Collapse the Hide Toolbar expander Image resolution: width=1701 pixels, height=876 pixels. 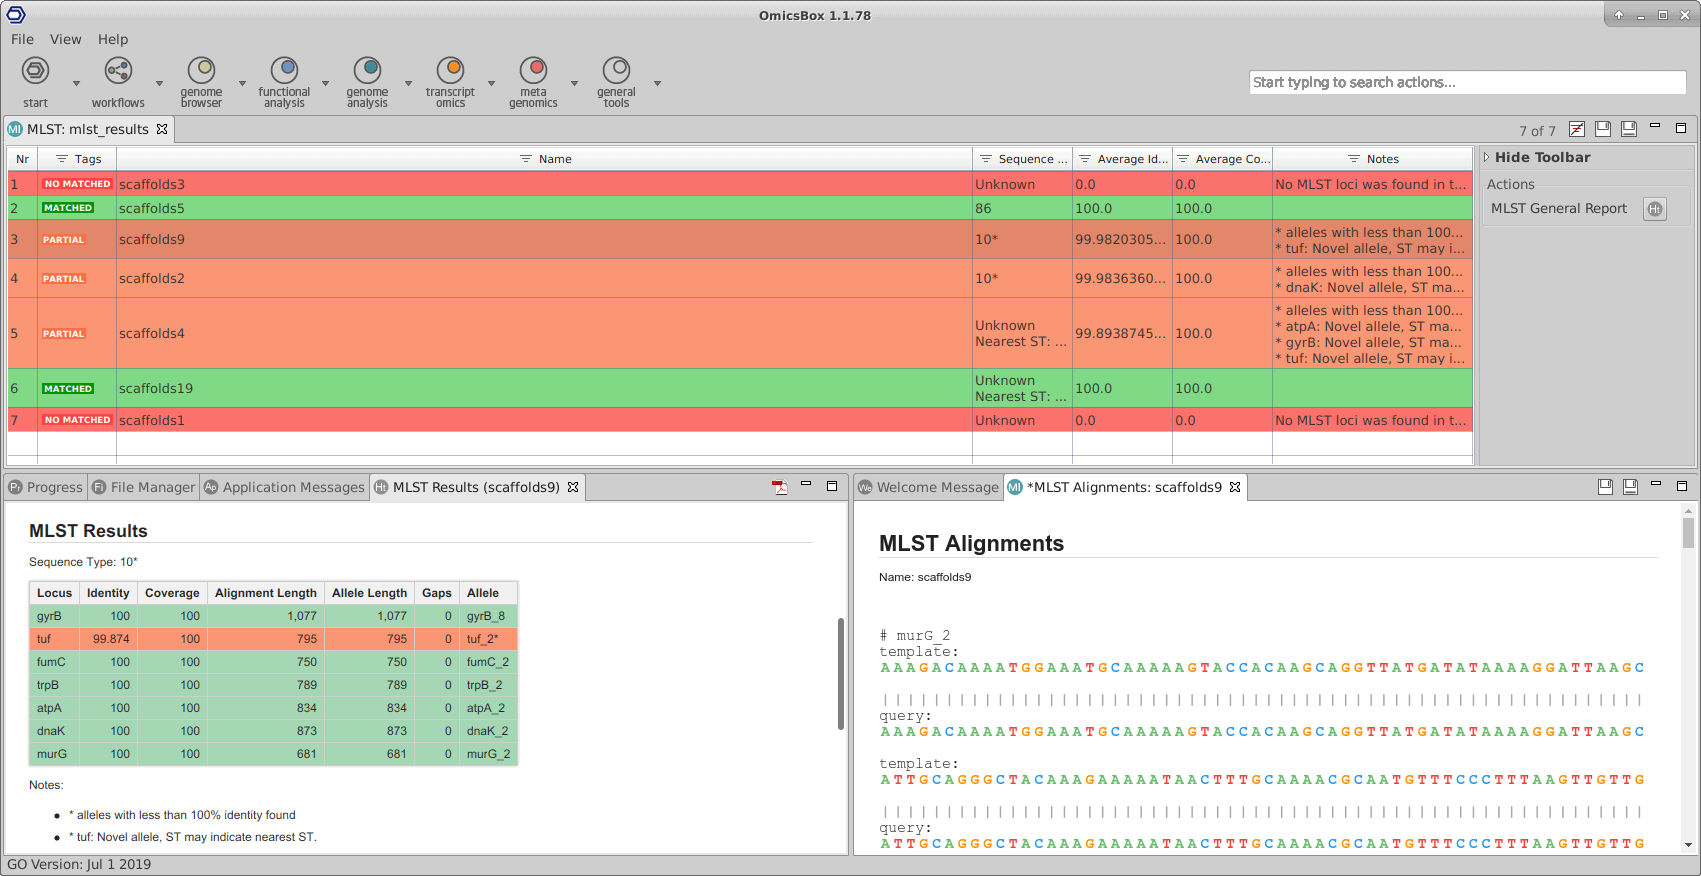click(x=1486, y=157)
